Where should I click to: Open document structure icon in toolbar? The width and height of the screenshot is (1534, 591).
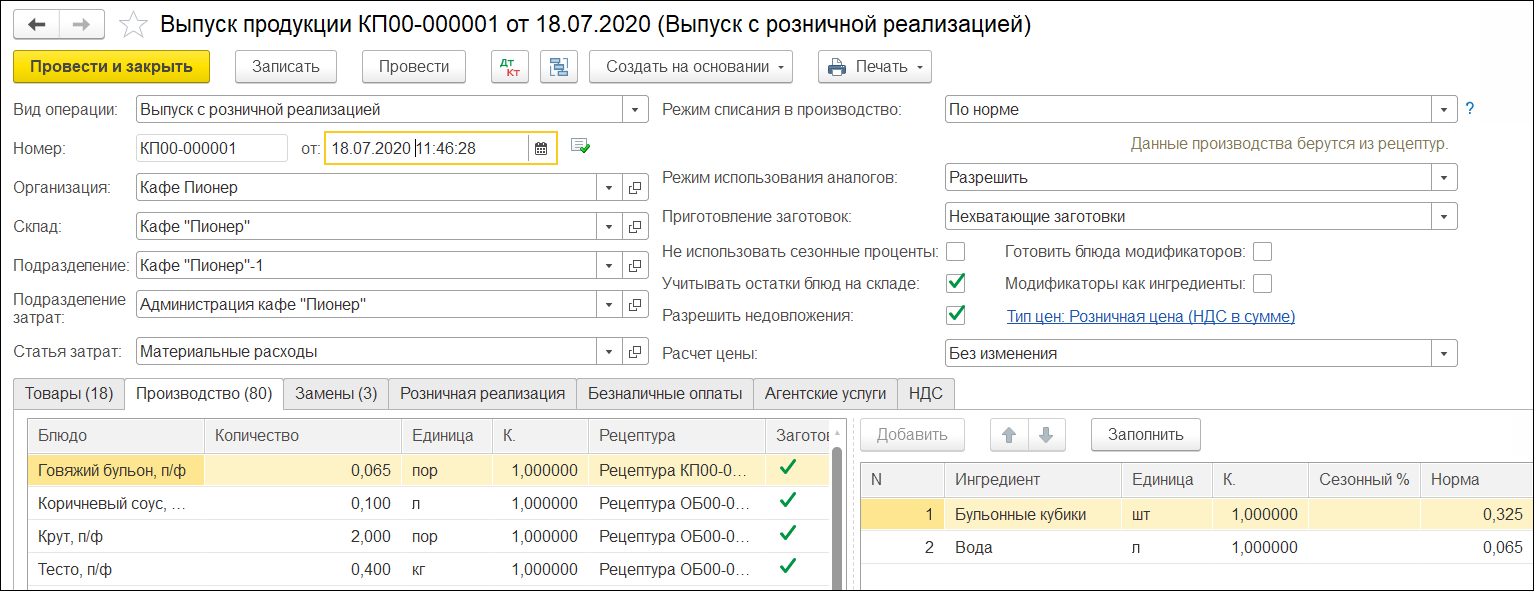click(x=559, y=67)
